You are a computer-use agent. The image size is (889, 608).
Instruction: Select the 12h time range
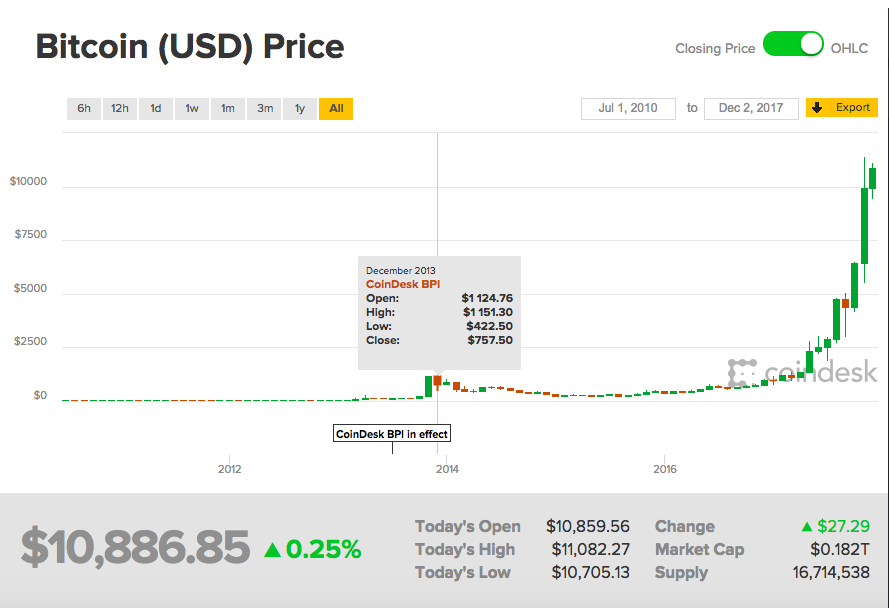pyautogui.click(x=120, y=108)
